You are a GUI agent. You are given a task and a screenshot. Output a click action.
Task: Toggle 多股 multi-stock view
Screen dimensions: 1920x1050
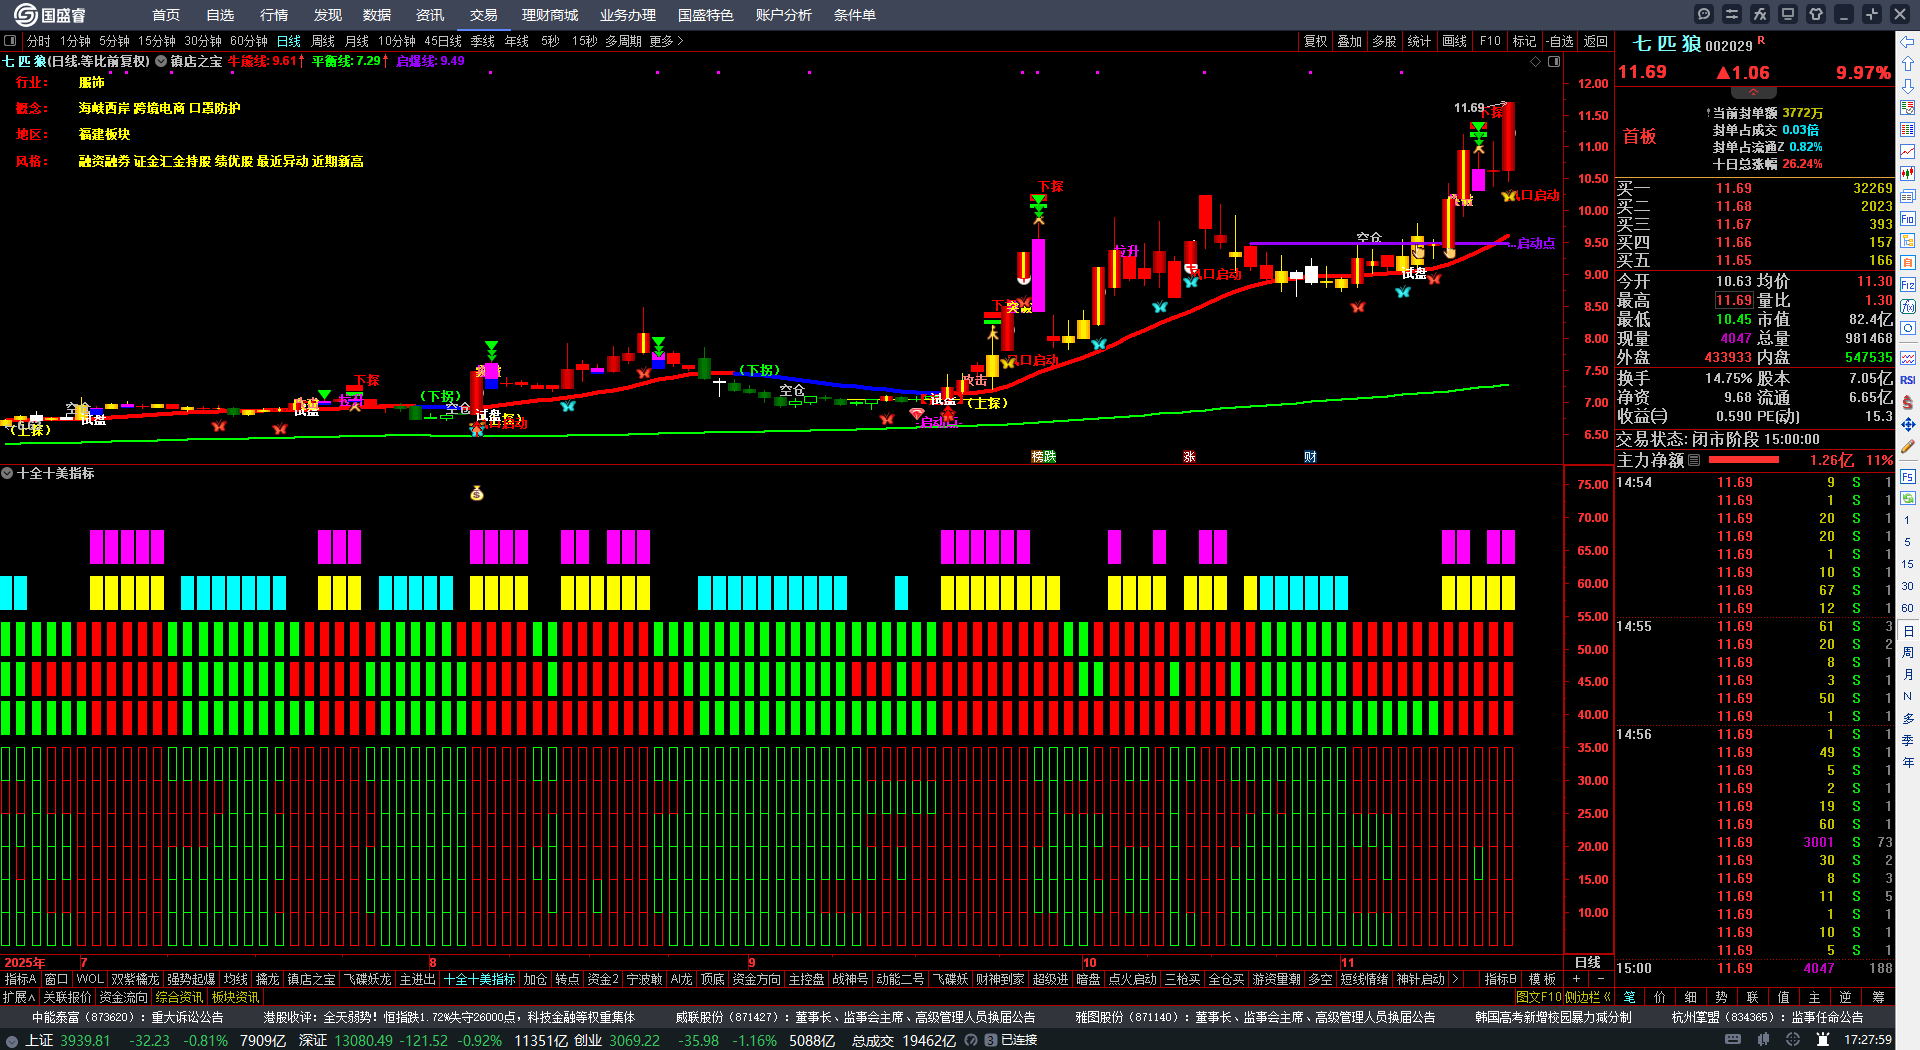[1384, 41]
